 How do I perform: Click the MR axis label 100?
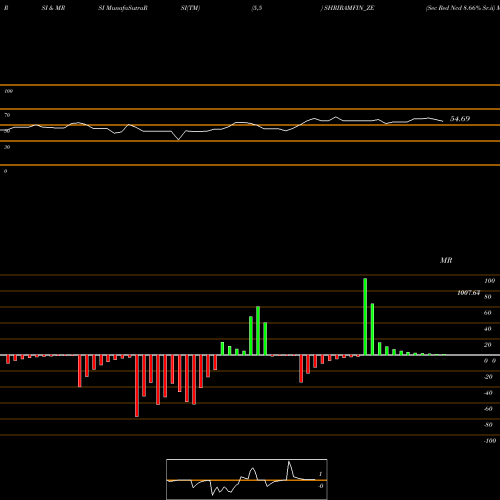(489, 281)
